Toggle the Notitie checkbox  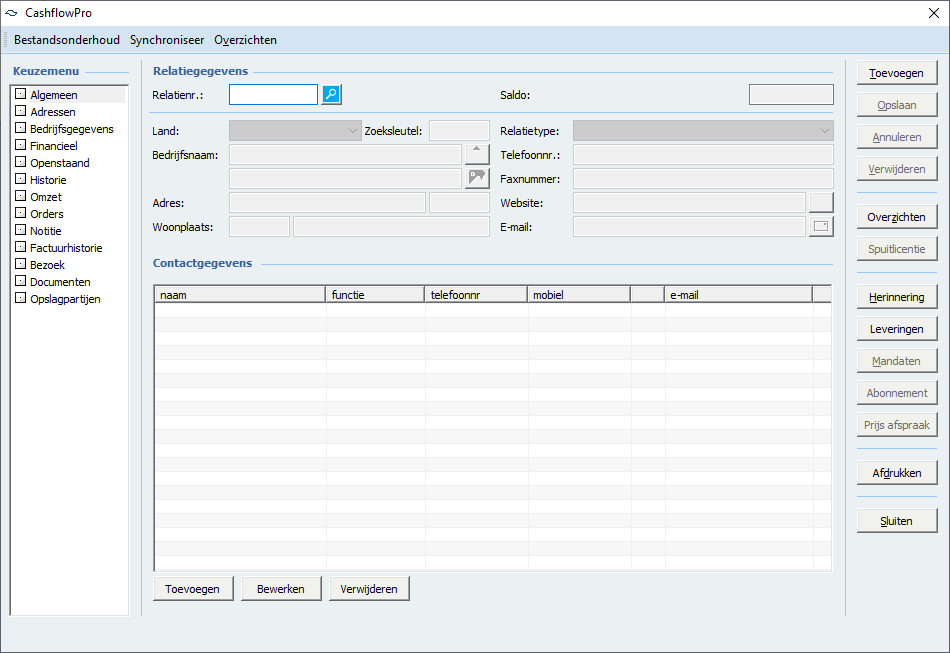click(21, 230)
